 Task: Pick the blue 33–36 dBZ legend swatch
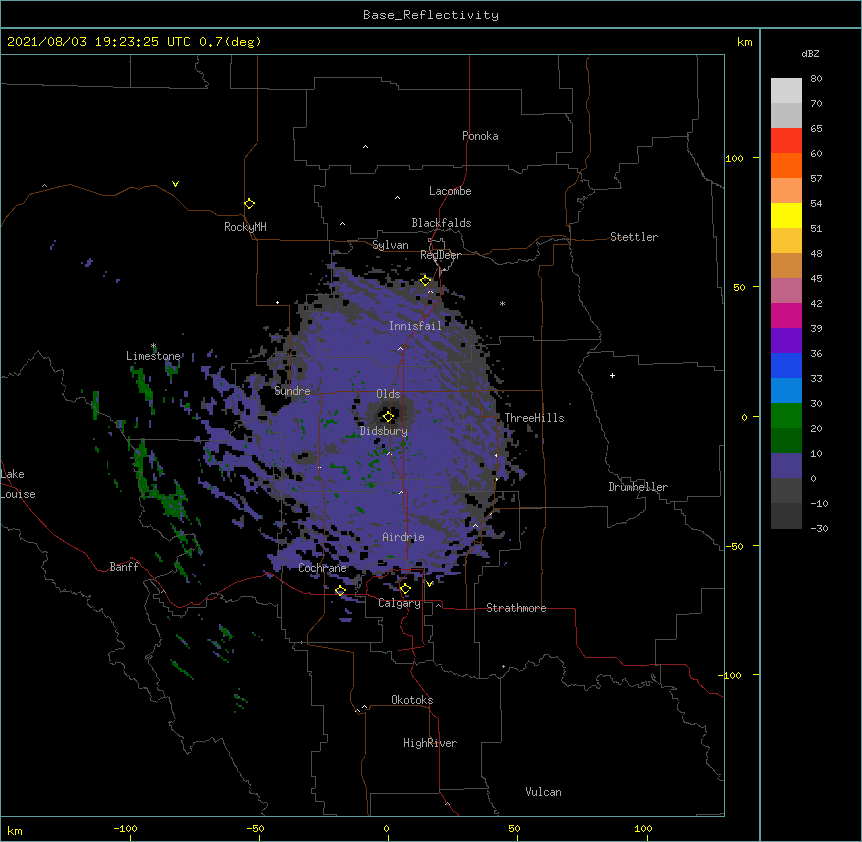coord(786,365)
